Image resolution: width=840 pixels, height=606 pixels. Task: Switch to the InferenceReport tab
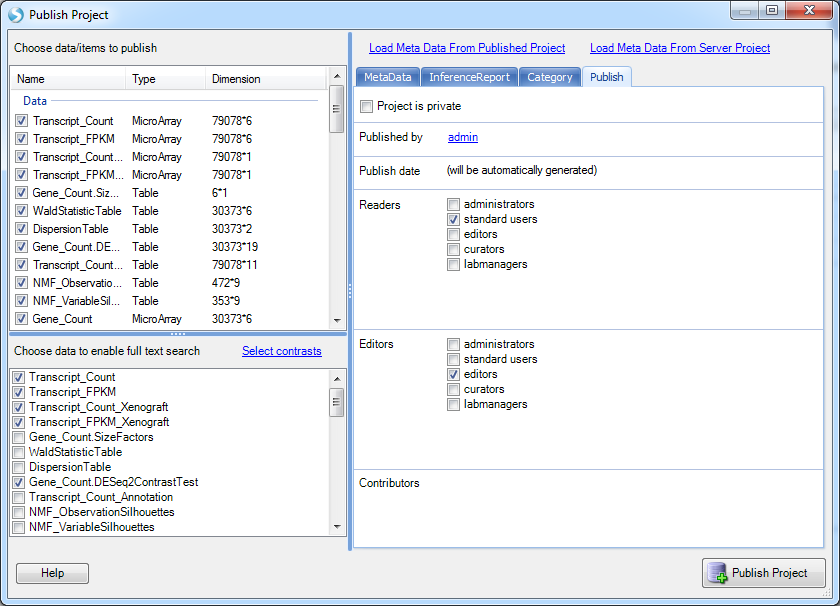pyautogui.click(x=469, y=77)
